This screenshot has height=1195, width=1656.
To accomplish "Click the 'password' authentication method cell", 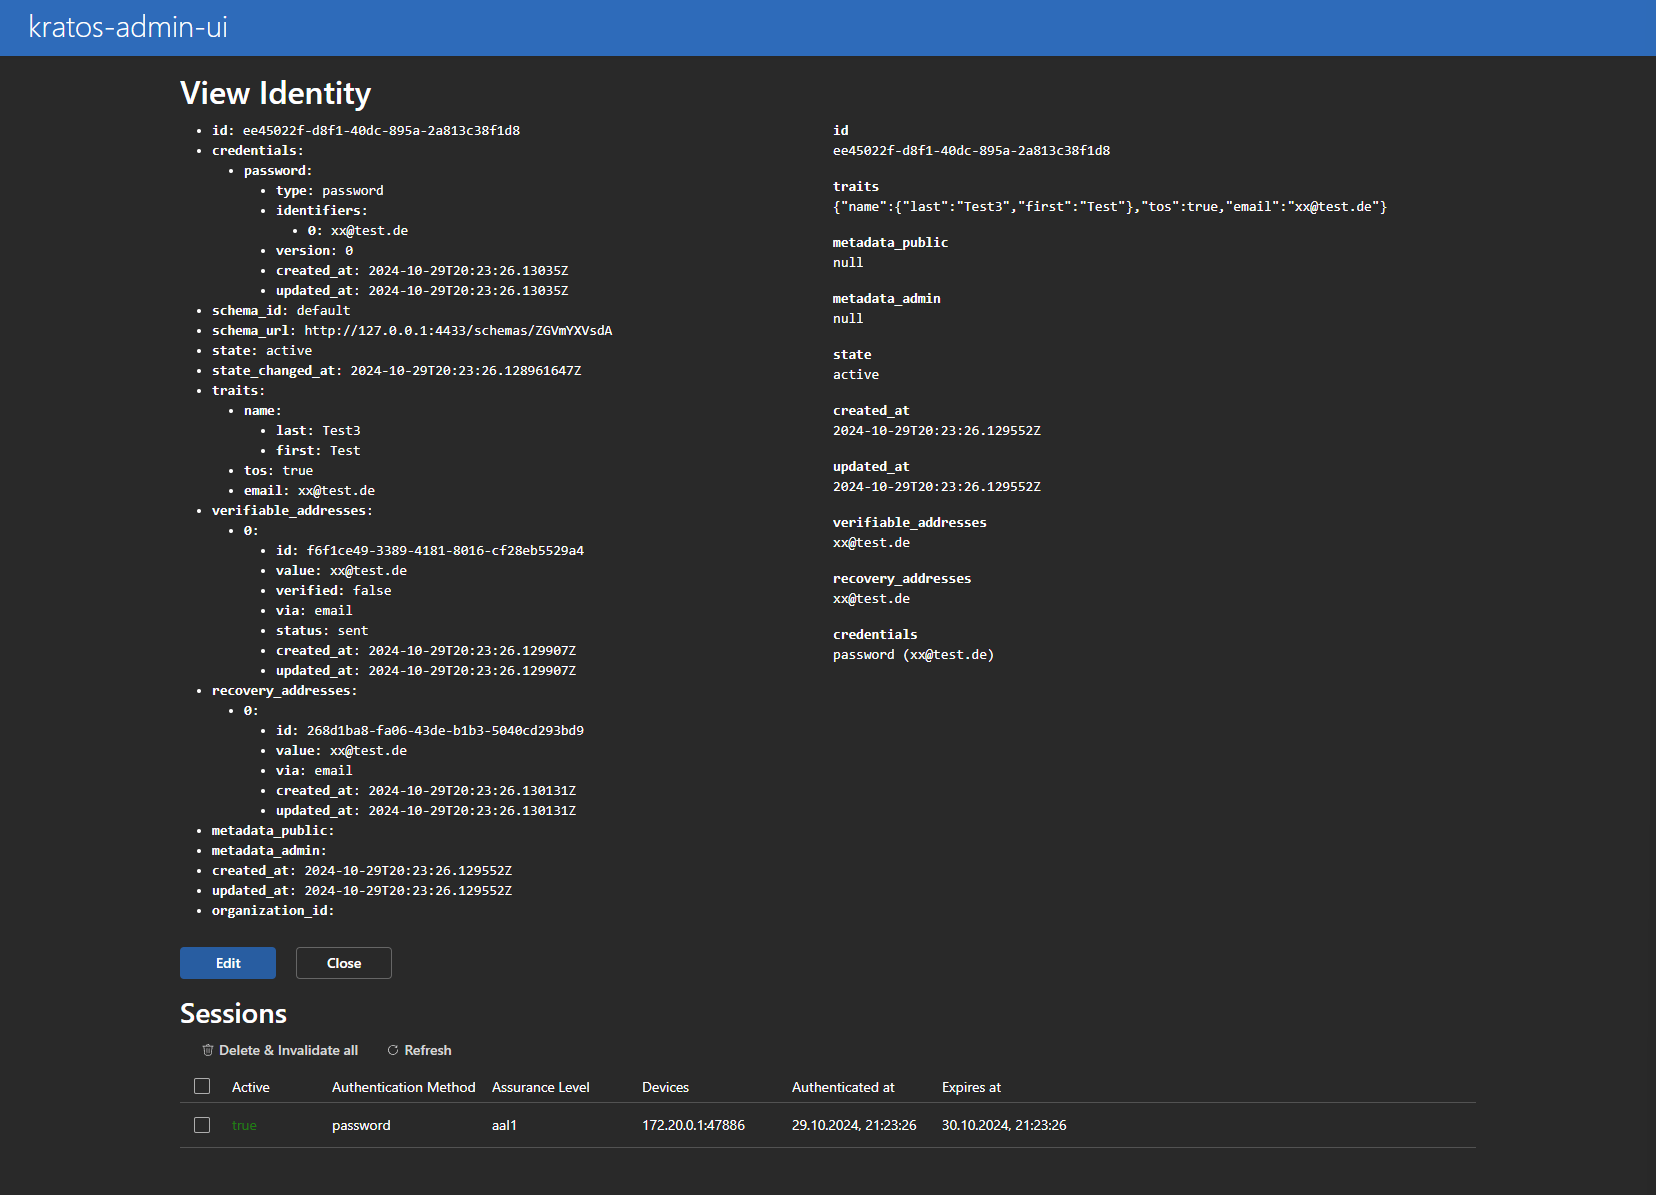I will click(x=361, y=1125).
